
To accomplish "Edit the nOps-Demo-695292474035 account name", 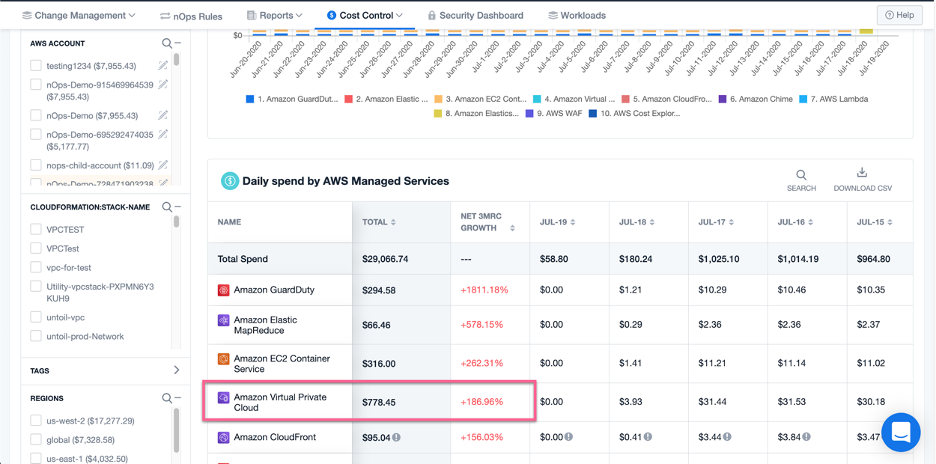I will pyautogui.click(x=162, y=134).
